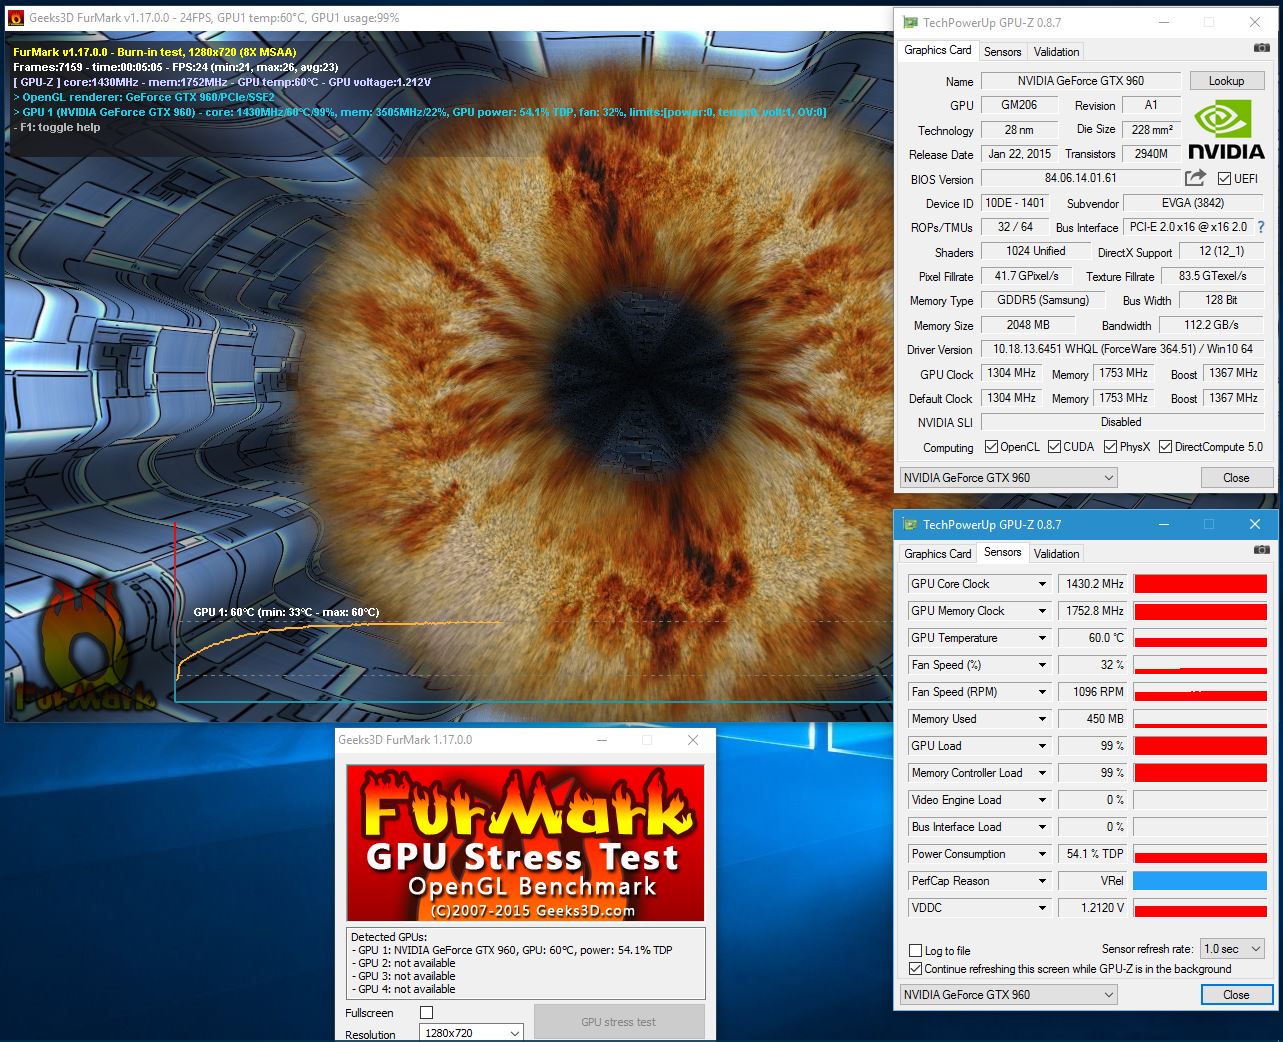Open the Memory Used sensor dropdown
Viewport: 1283px width, 1042px height.
click(x=1041, y=719)
